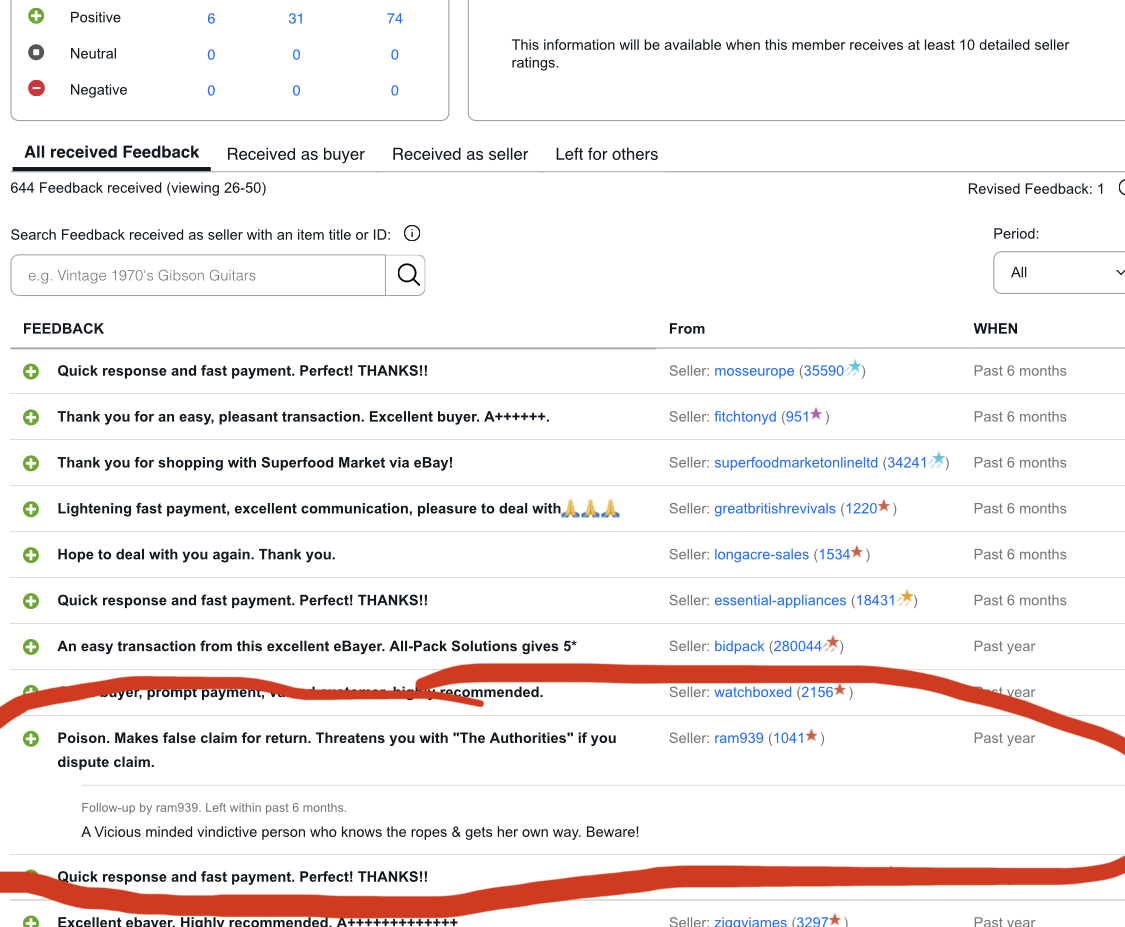Switch to Received as seller tab

pos(460,154)
